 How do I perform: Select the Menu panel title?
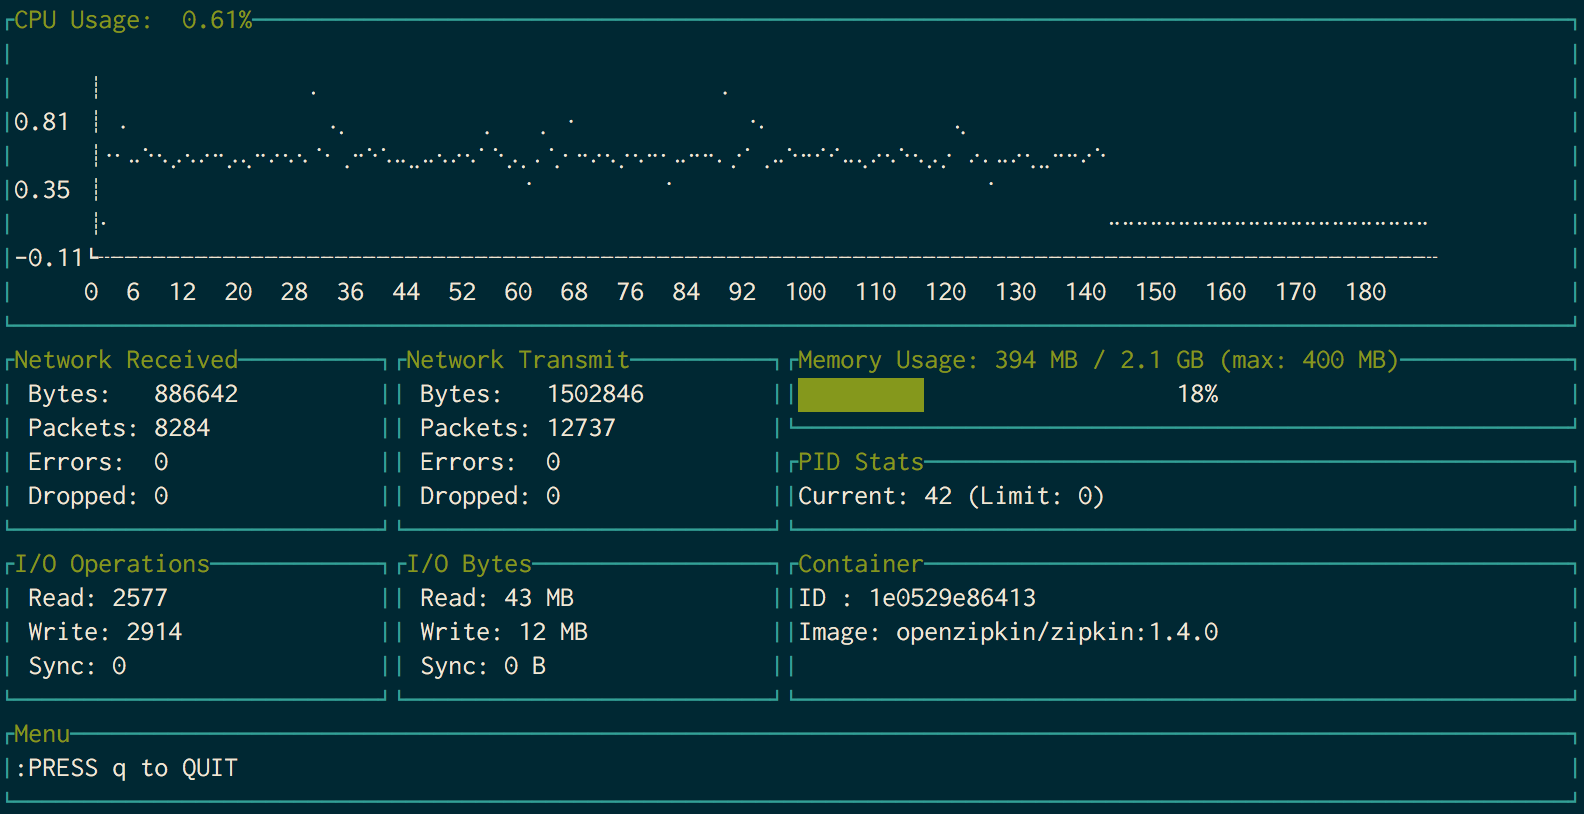pos(42,734)
